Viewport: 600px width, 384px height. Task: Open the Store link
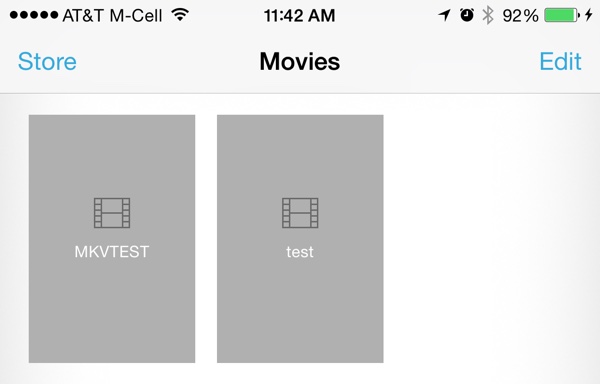point(47,61)
